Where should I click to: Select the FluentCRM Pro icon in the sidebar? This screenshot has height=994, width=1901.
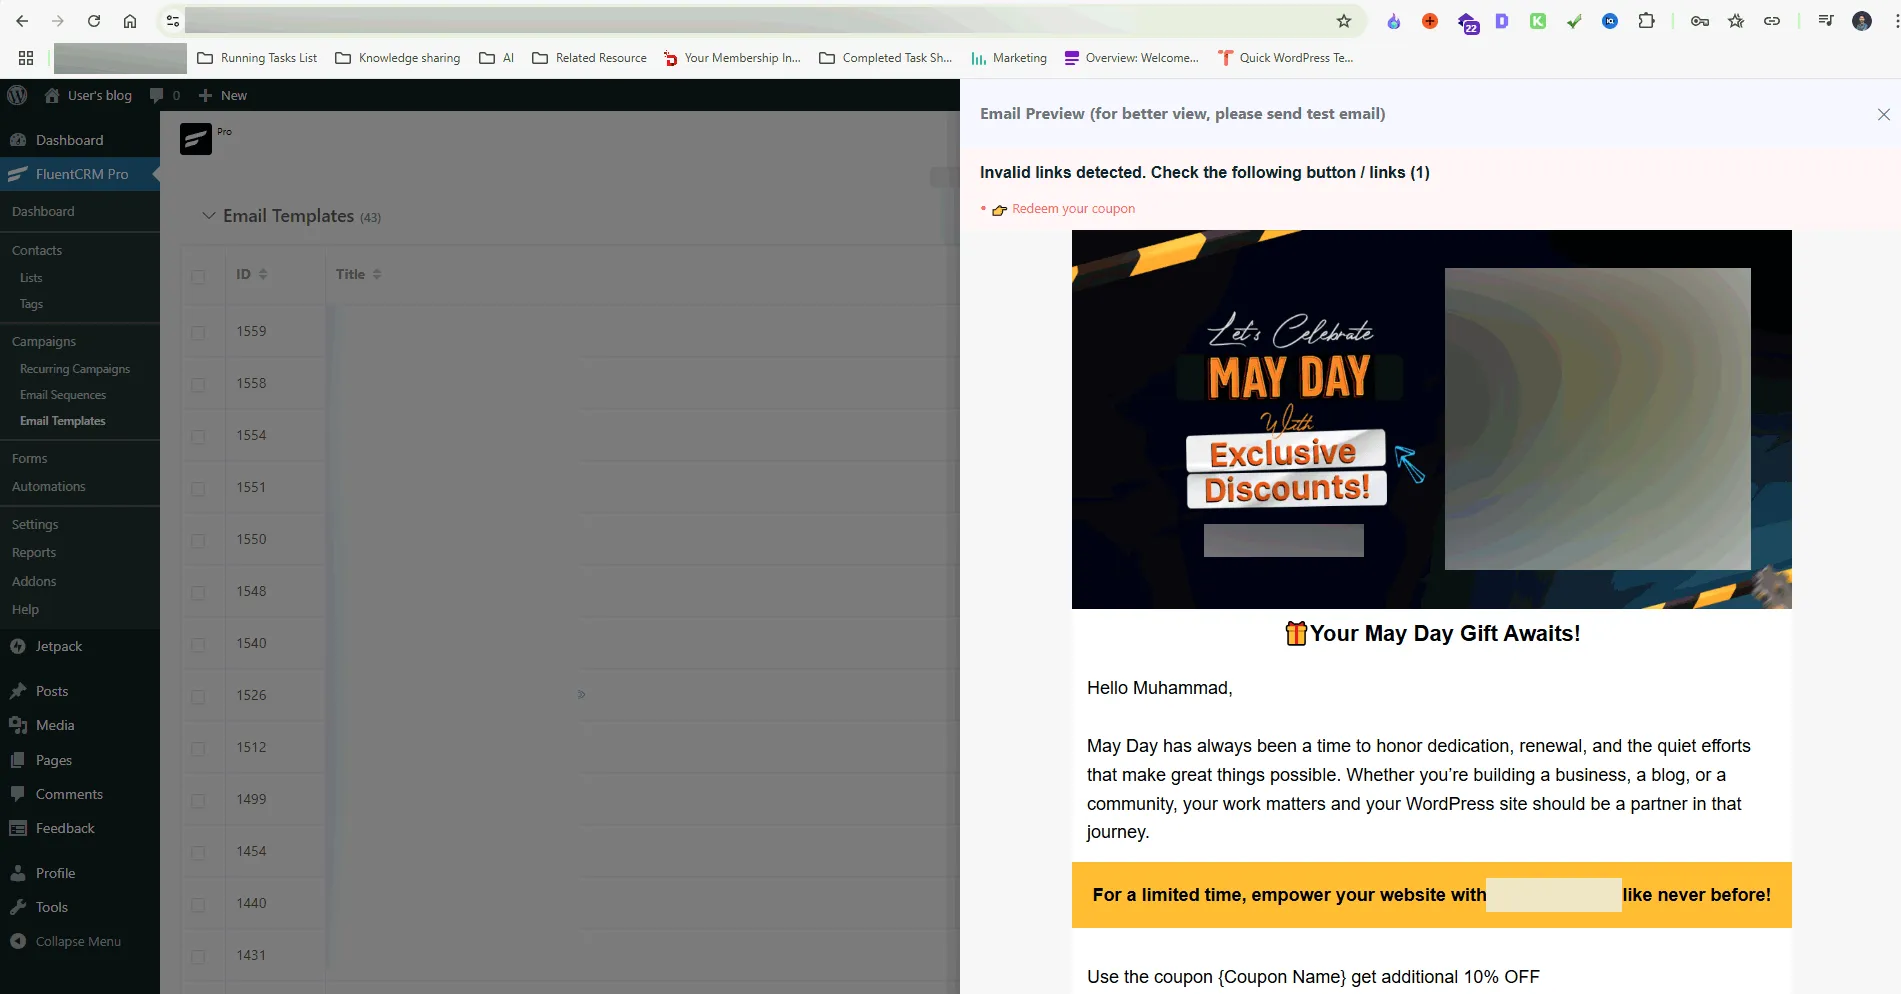click(18, 174)
